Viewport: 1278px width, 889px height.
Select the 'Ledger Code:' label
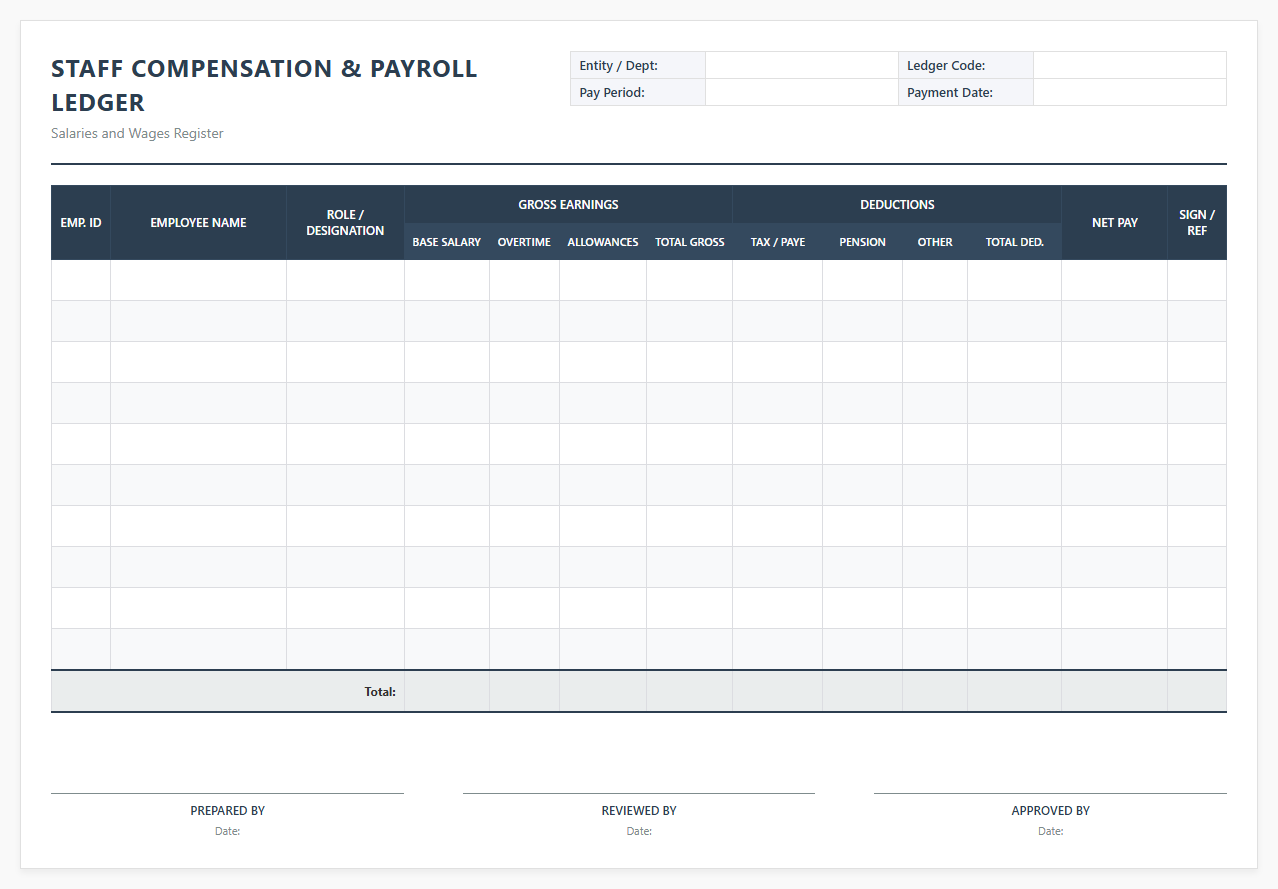tap(946, 65)
